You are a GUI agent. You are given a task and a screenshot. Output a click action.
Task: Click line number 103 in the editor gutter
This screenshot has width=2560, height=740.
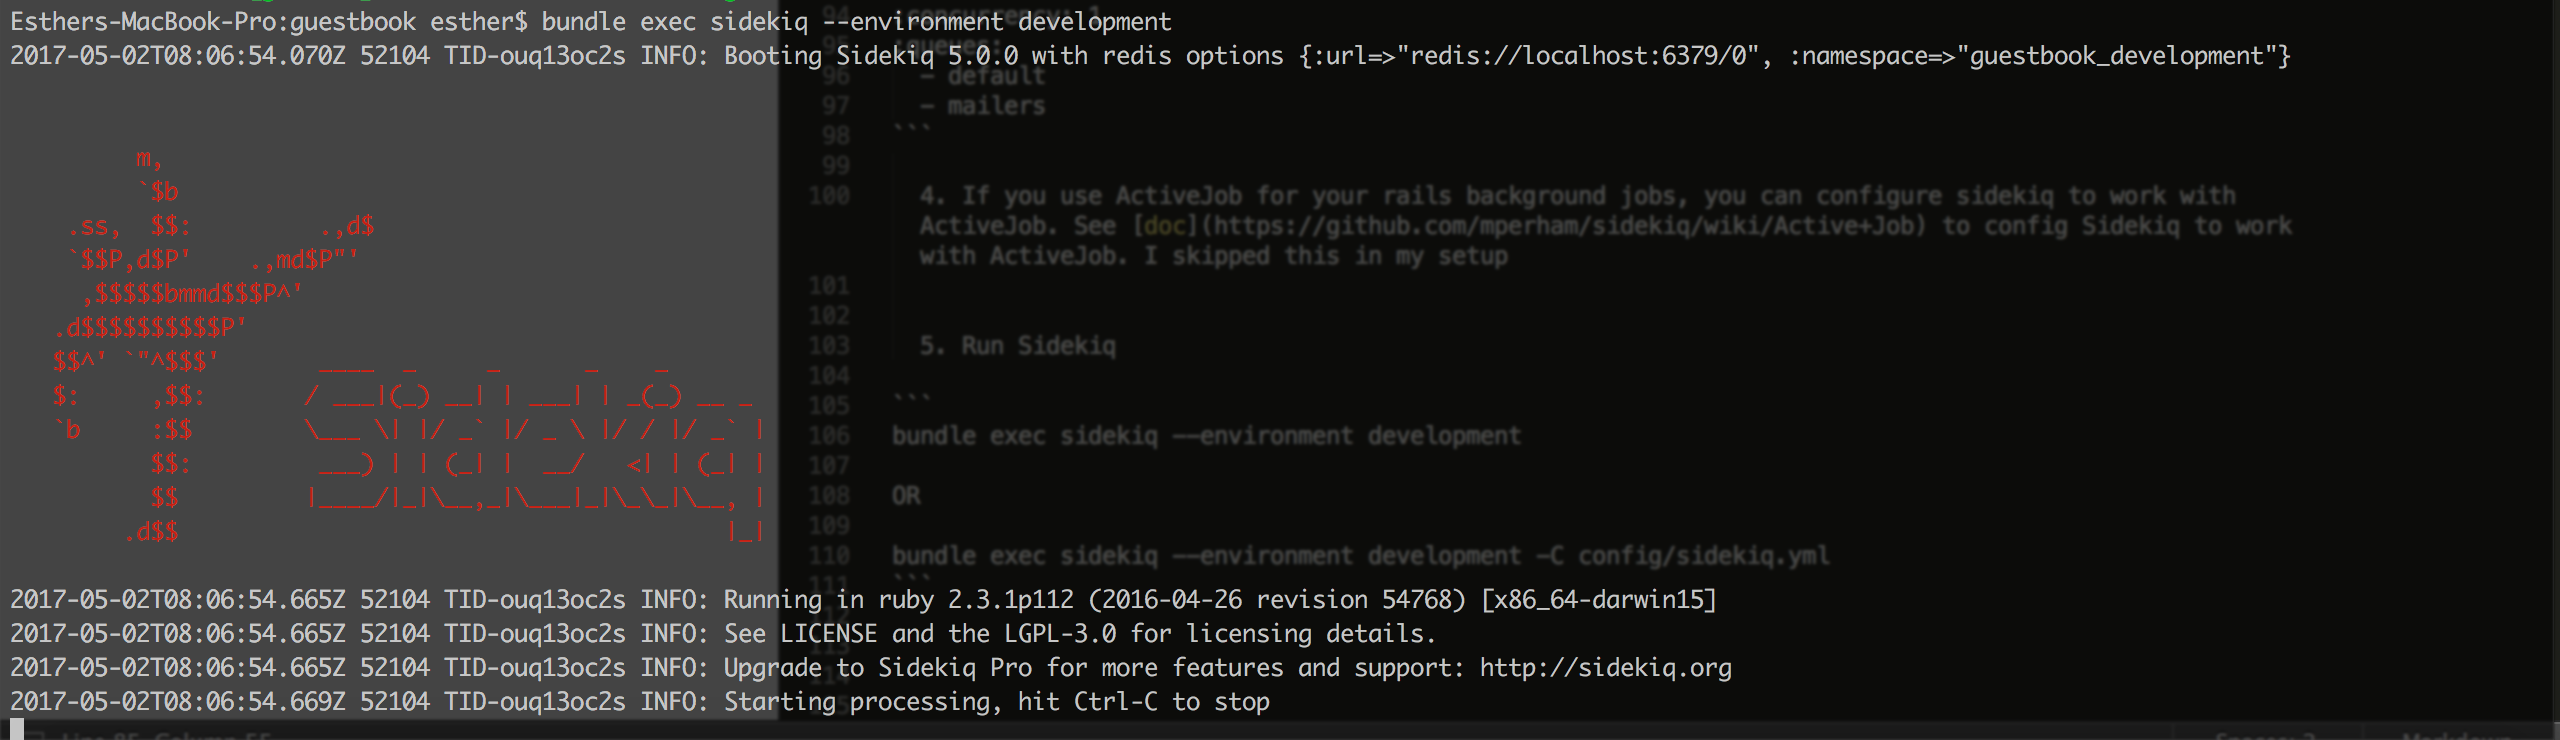[830, 346]
